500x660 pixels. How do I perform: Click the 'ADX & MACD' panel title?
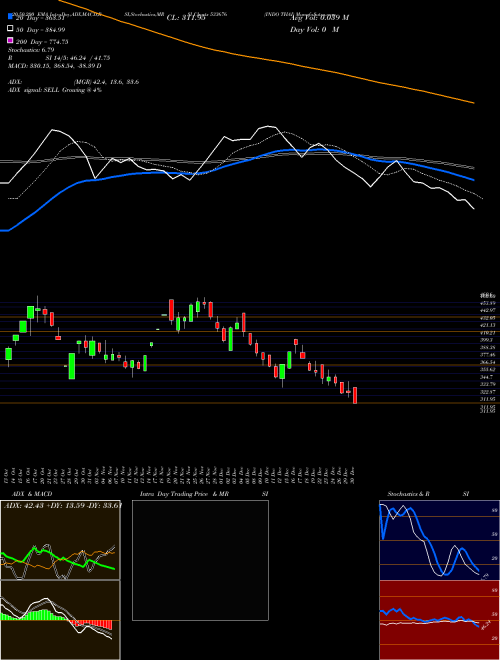32,494
